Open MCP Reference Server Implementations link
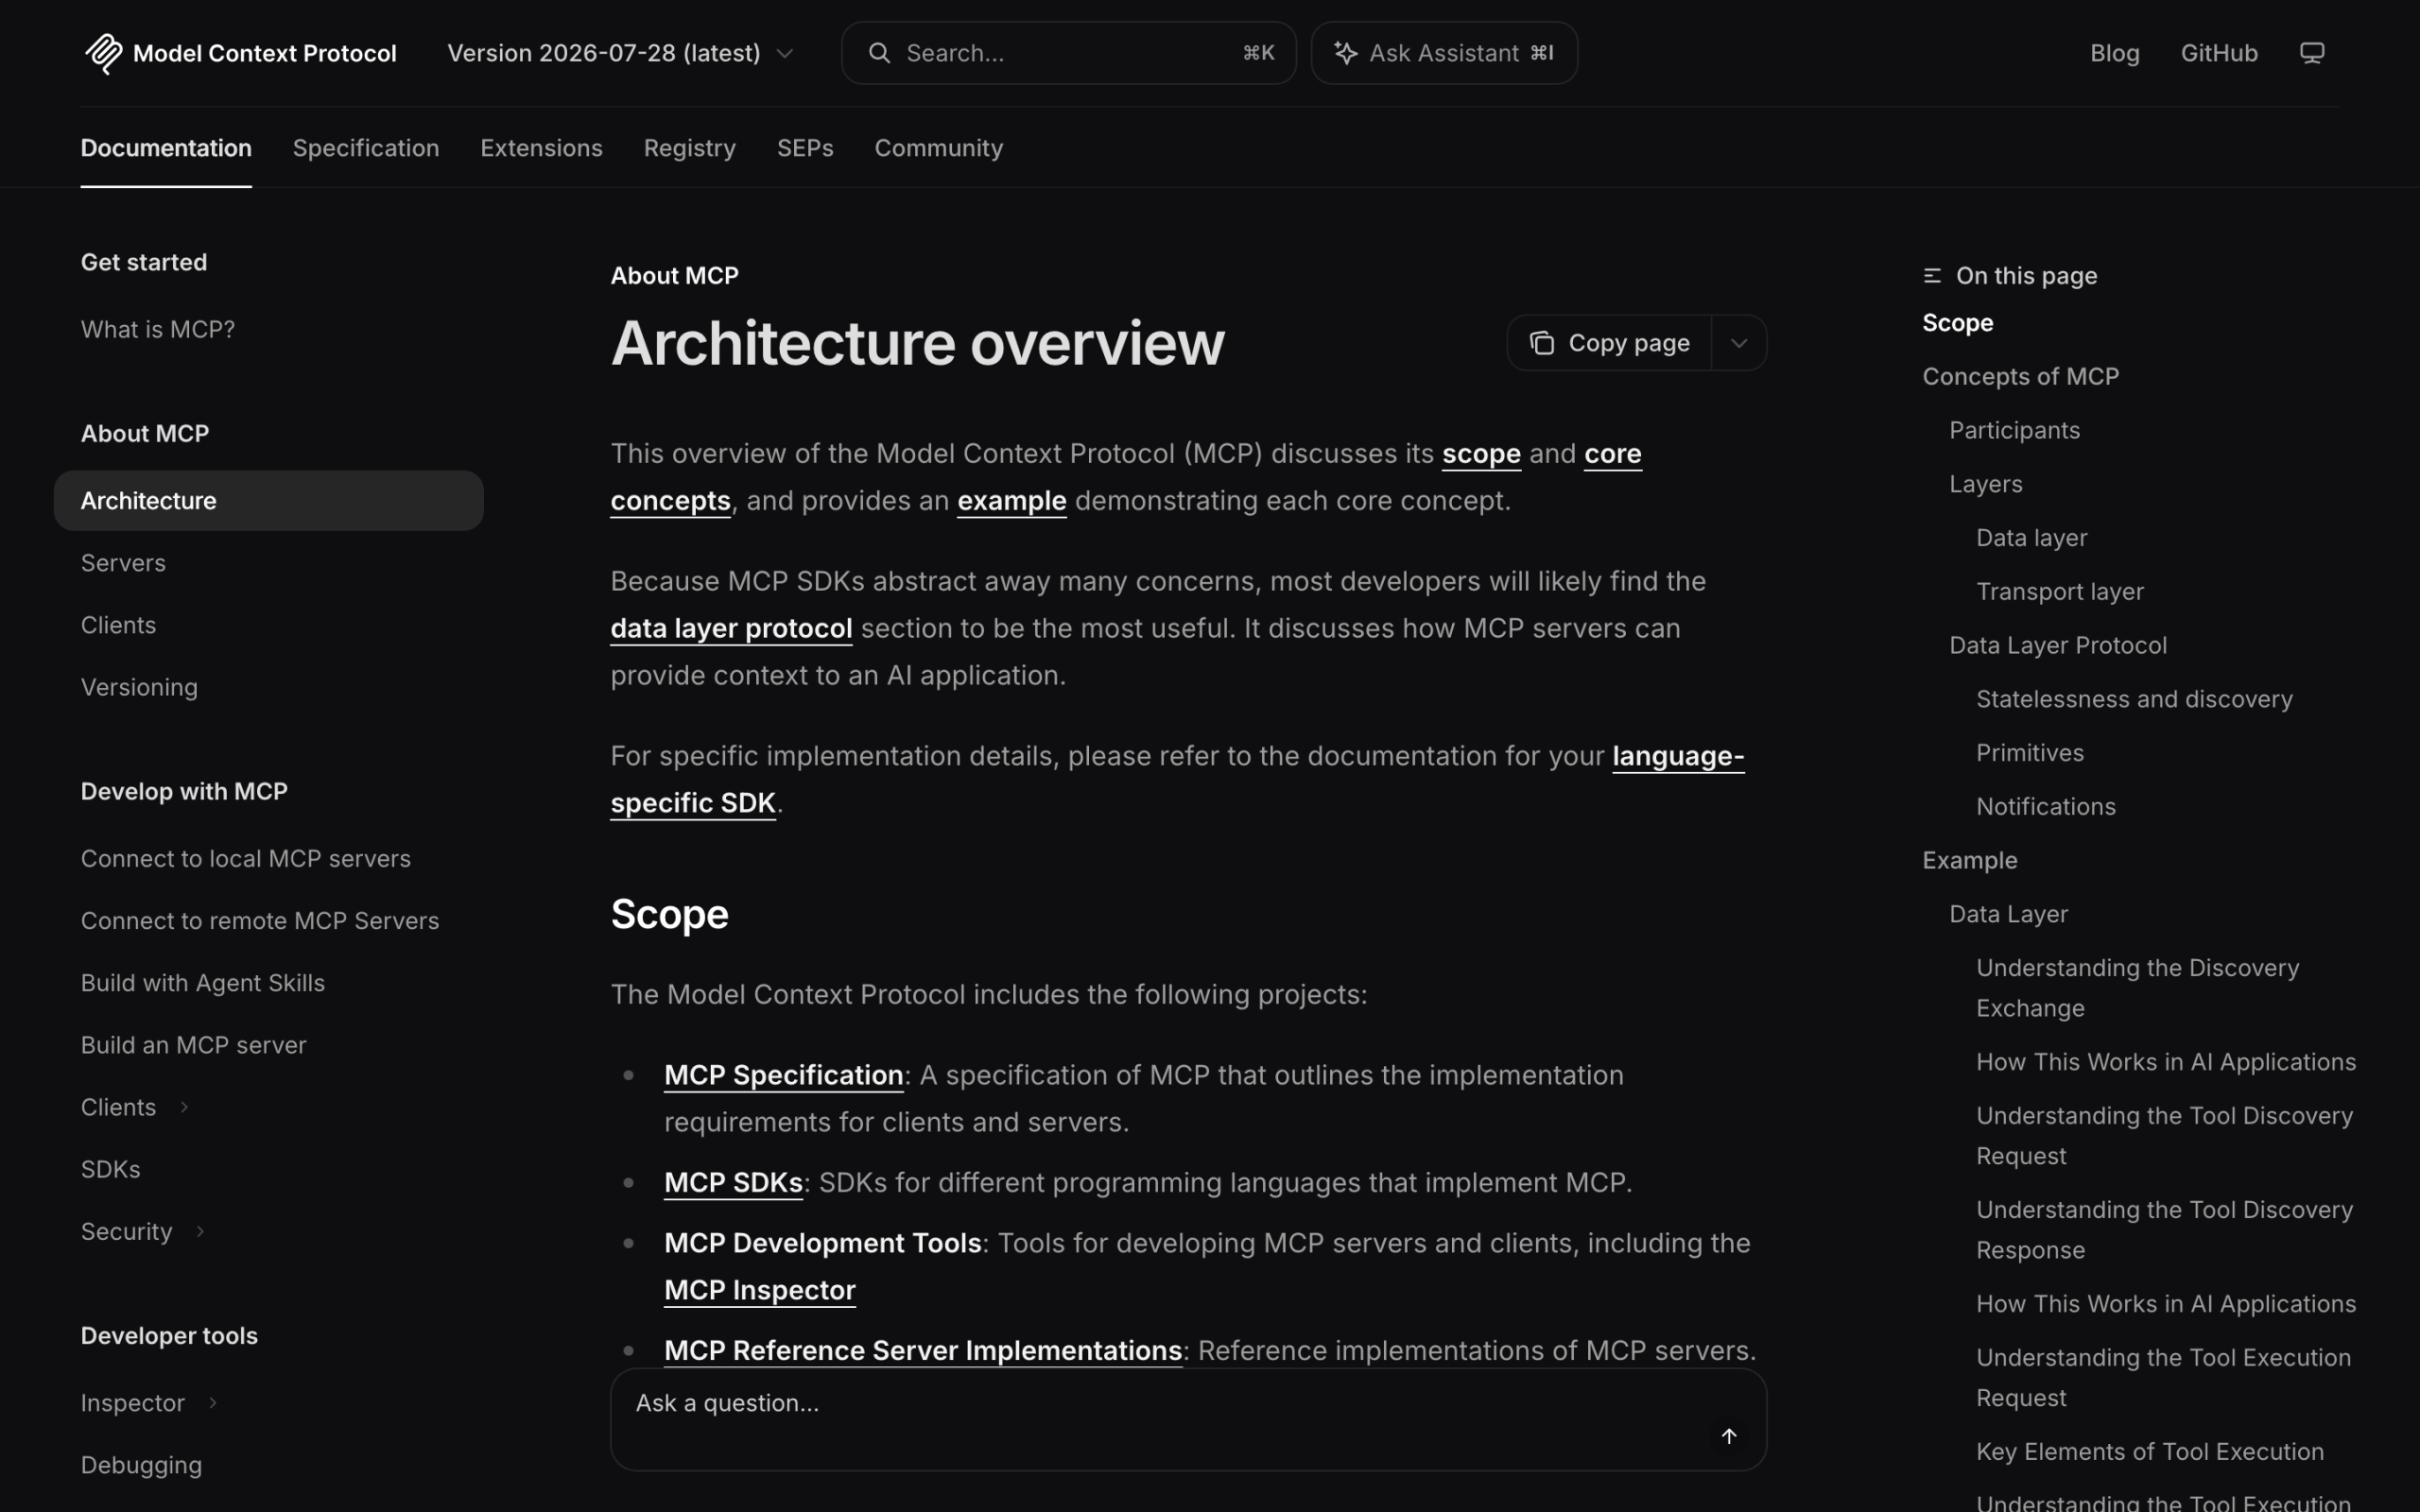This screenshot has width=2420, height=1512. [923, 1350]
